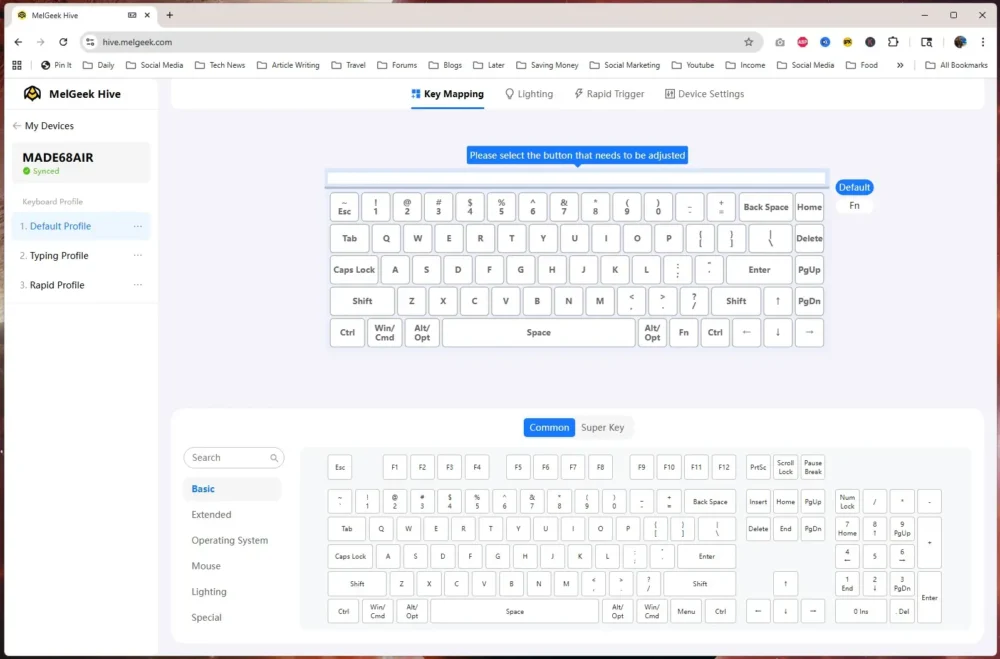This screenshot has width=1000, height=659.
Task: Open the Chrome apps grid icon
Action: point(17,65)
